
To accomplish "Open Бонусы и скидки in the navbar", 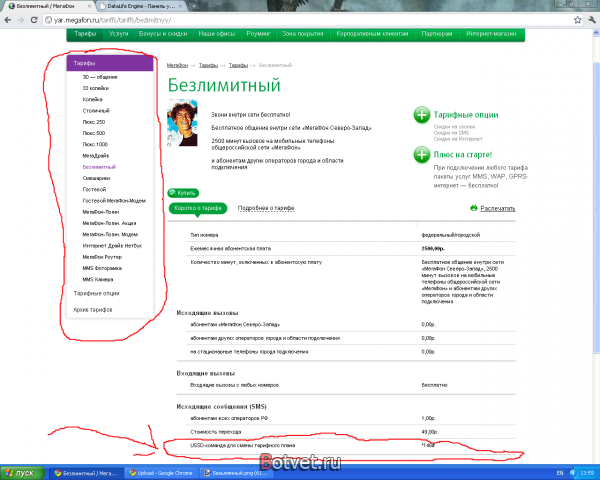I will click(163, 34).
